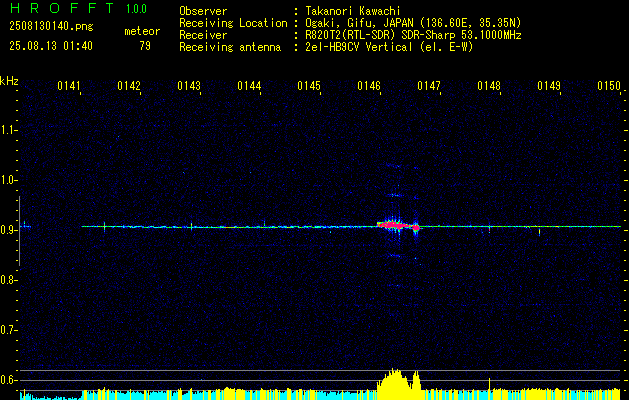Click the narrow yellow spike near 0148

[489, 388]
